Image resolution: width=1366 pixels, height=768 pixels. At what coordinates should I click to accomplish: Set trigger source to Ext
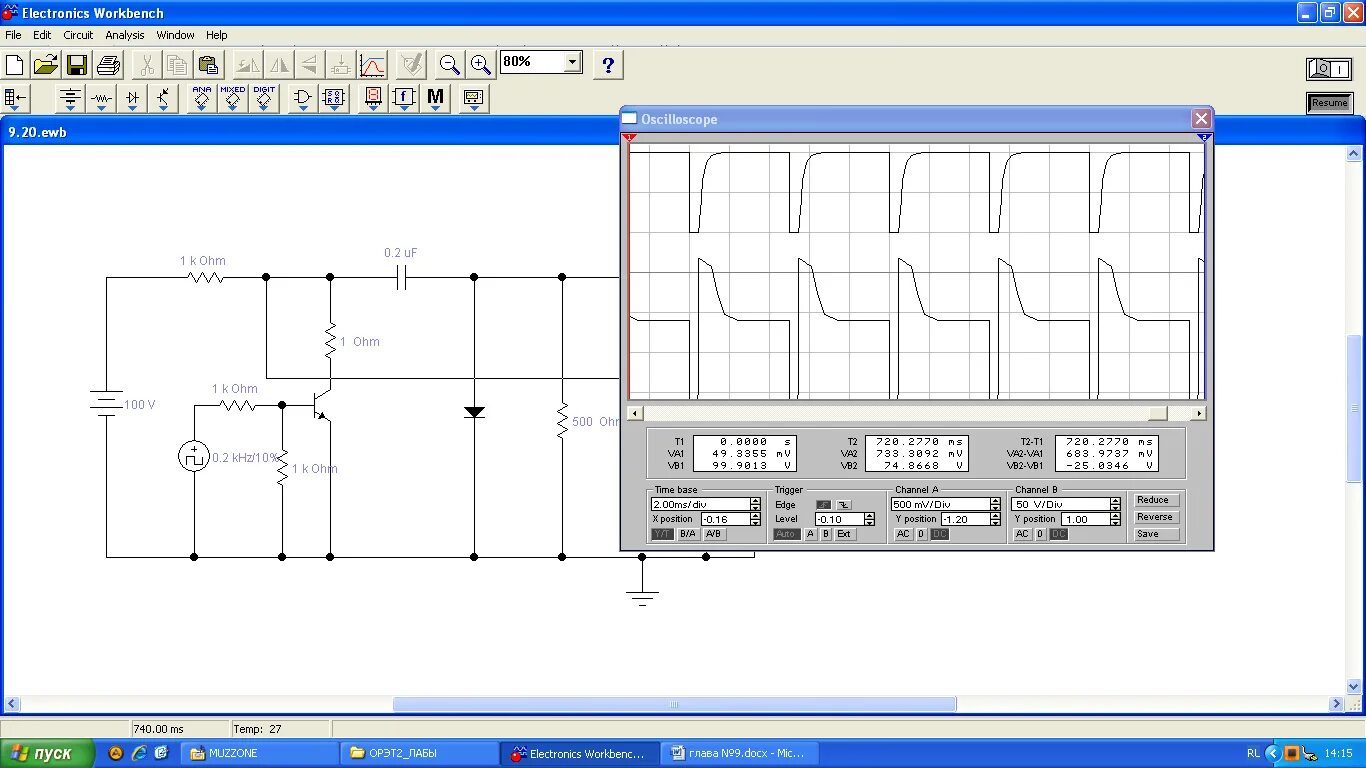tap(844, 534)
